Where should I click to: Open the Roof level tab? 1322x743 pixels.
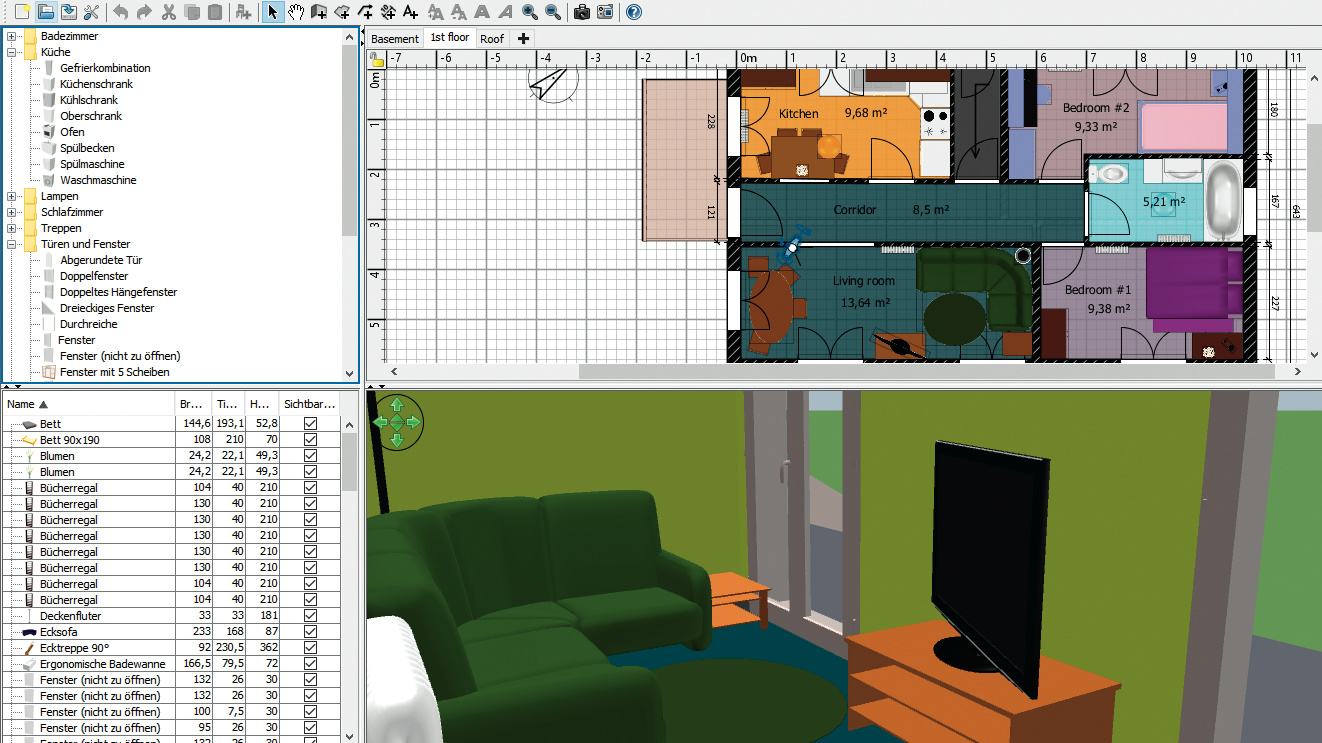click(x=491, y=39)
